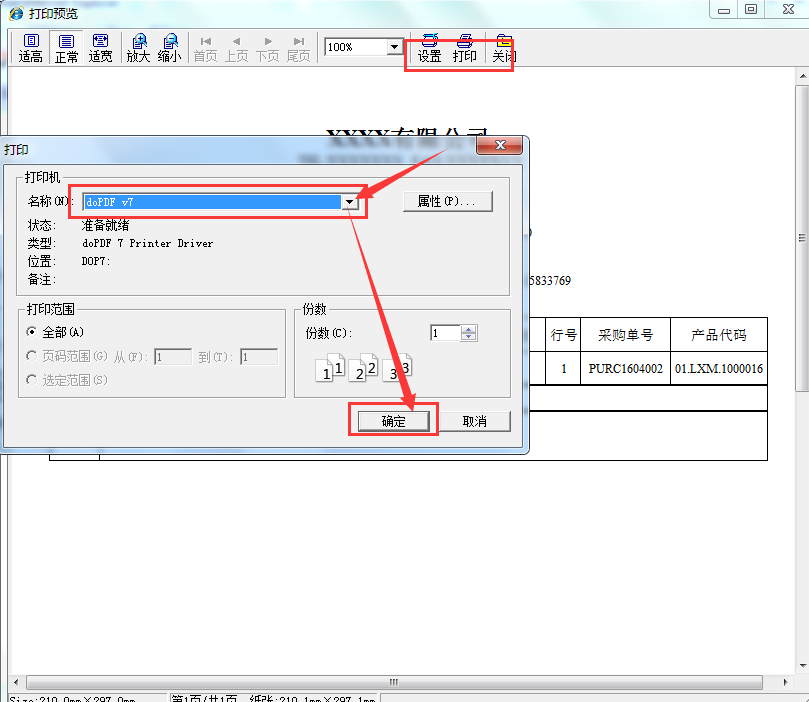The width and height of the screenshot is (809, 702).
Task: Select the 全部 print range radio button
Action: (x=33, y=332)
